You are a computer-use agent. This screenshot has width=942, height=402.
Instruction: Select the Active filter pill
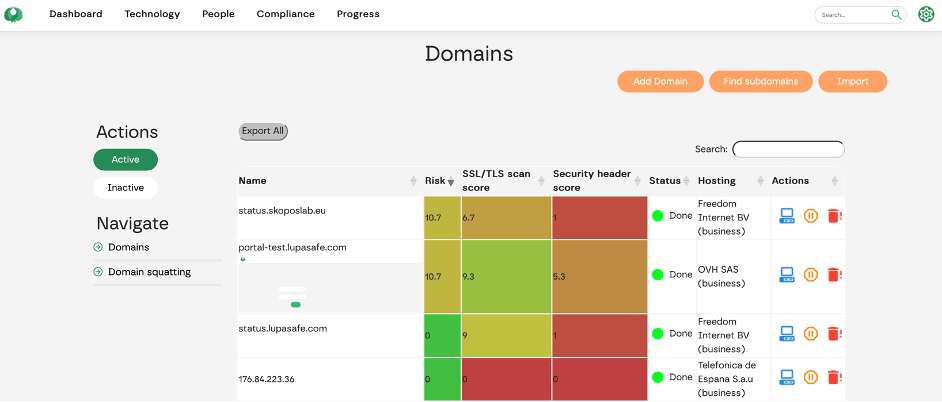click(x=125, y=160)
